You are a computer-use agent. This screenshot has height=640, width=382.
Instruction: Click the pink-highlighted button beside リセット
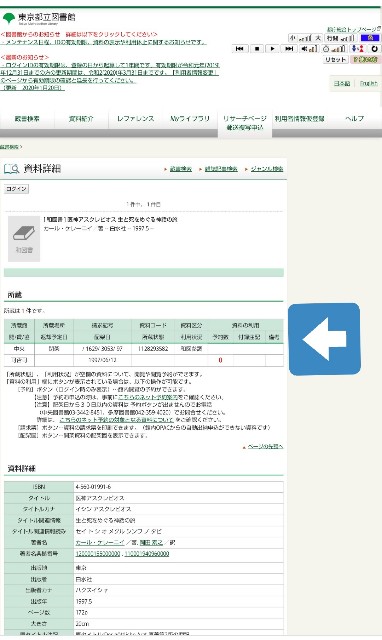pyautogui.click(x=365, y=60)
